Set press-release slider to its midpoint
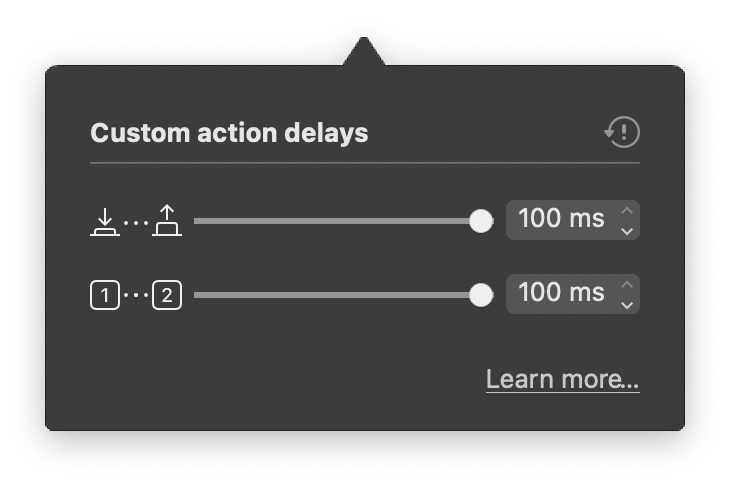Viewport: 730px width, 484px height. point(343,221)
